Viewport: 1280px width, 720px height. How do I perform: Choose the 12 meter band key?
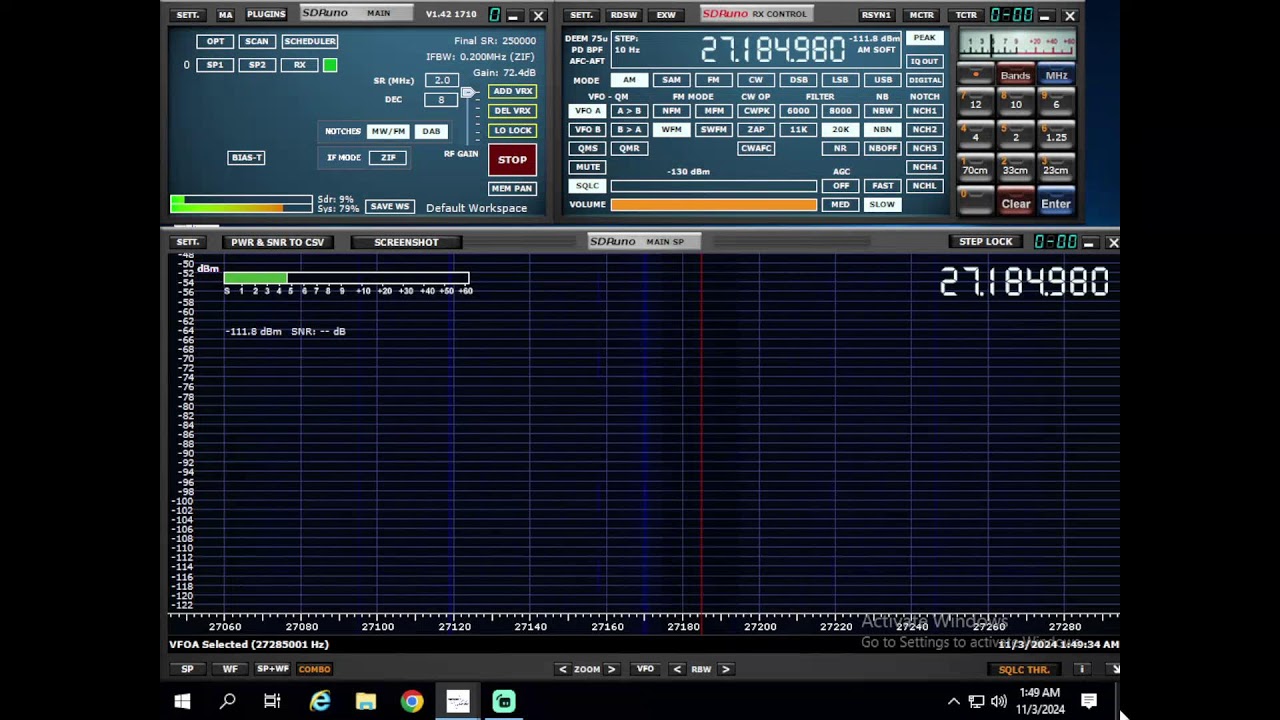(x=975, y=103)
